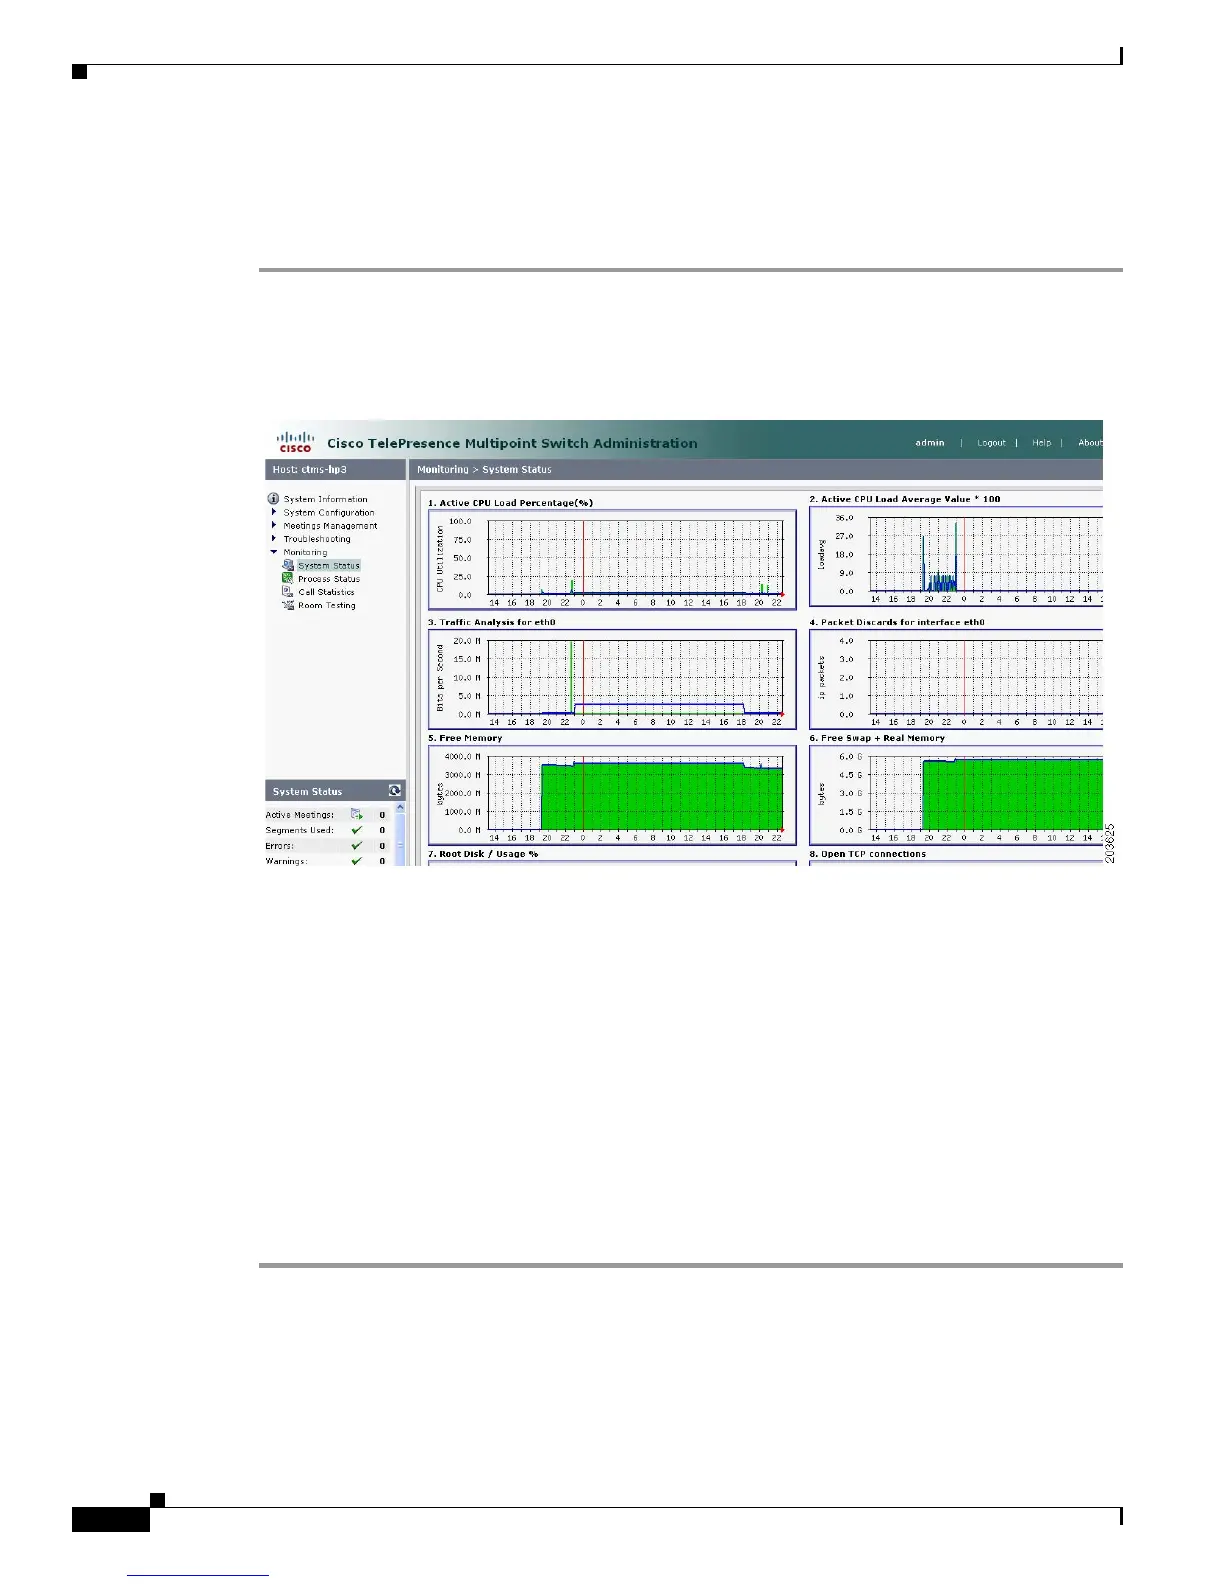Image resolution: width=1224 pixels, height=1584 pixels.
Task: Click the System Status monitor icon
Action: tap(288, 565)
